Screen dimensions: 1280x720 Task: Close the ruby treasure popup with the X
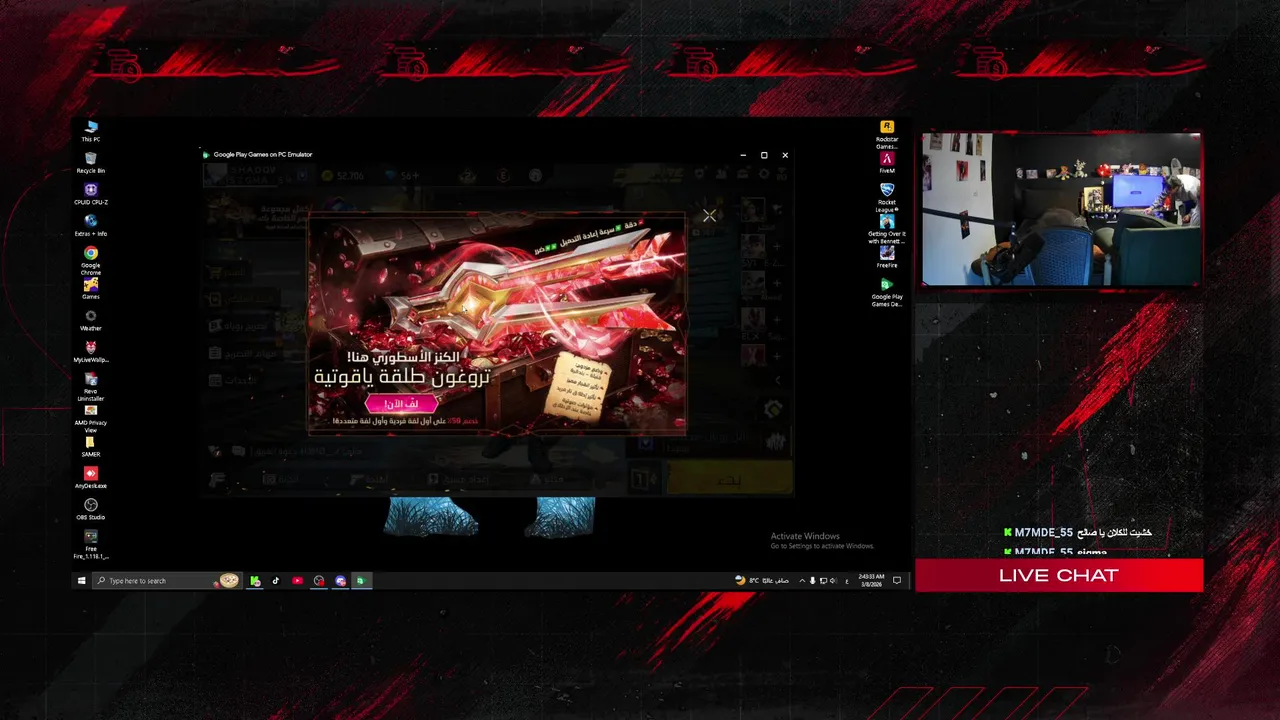coord(709,215)
